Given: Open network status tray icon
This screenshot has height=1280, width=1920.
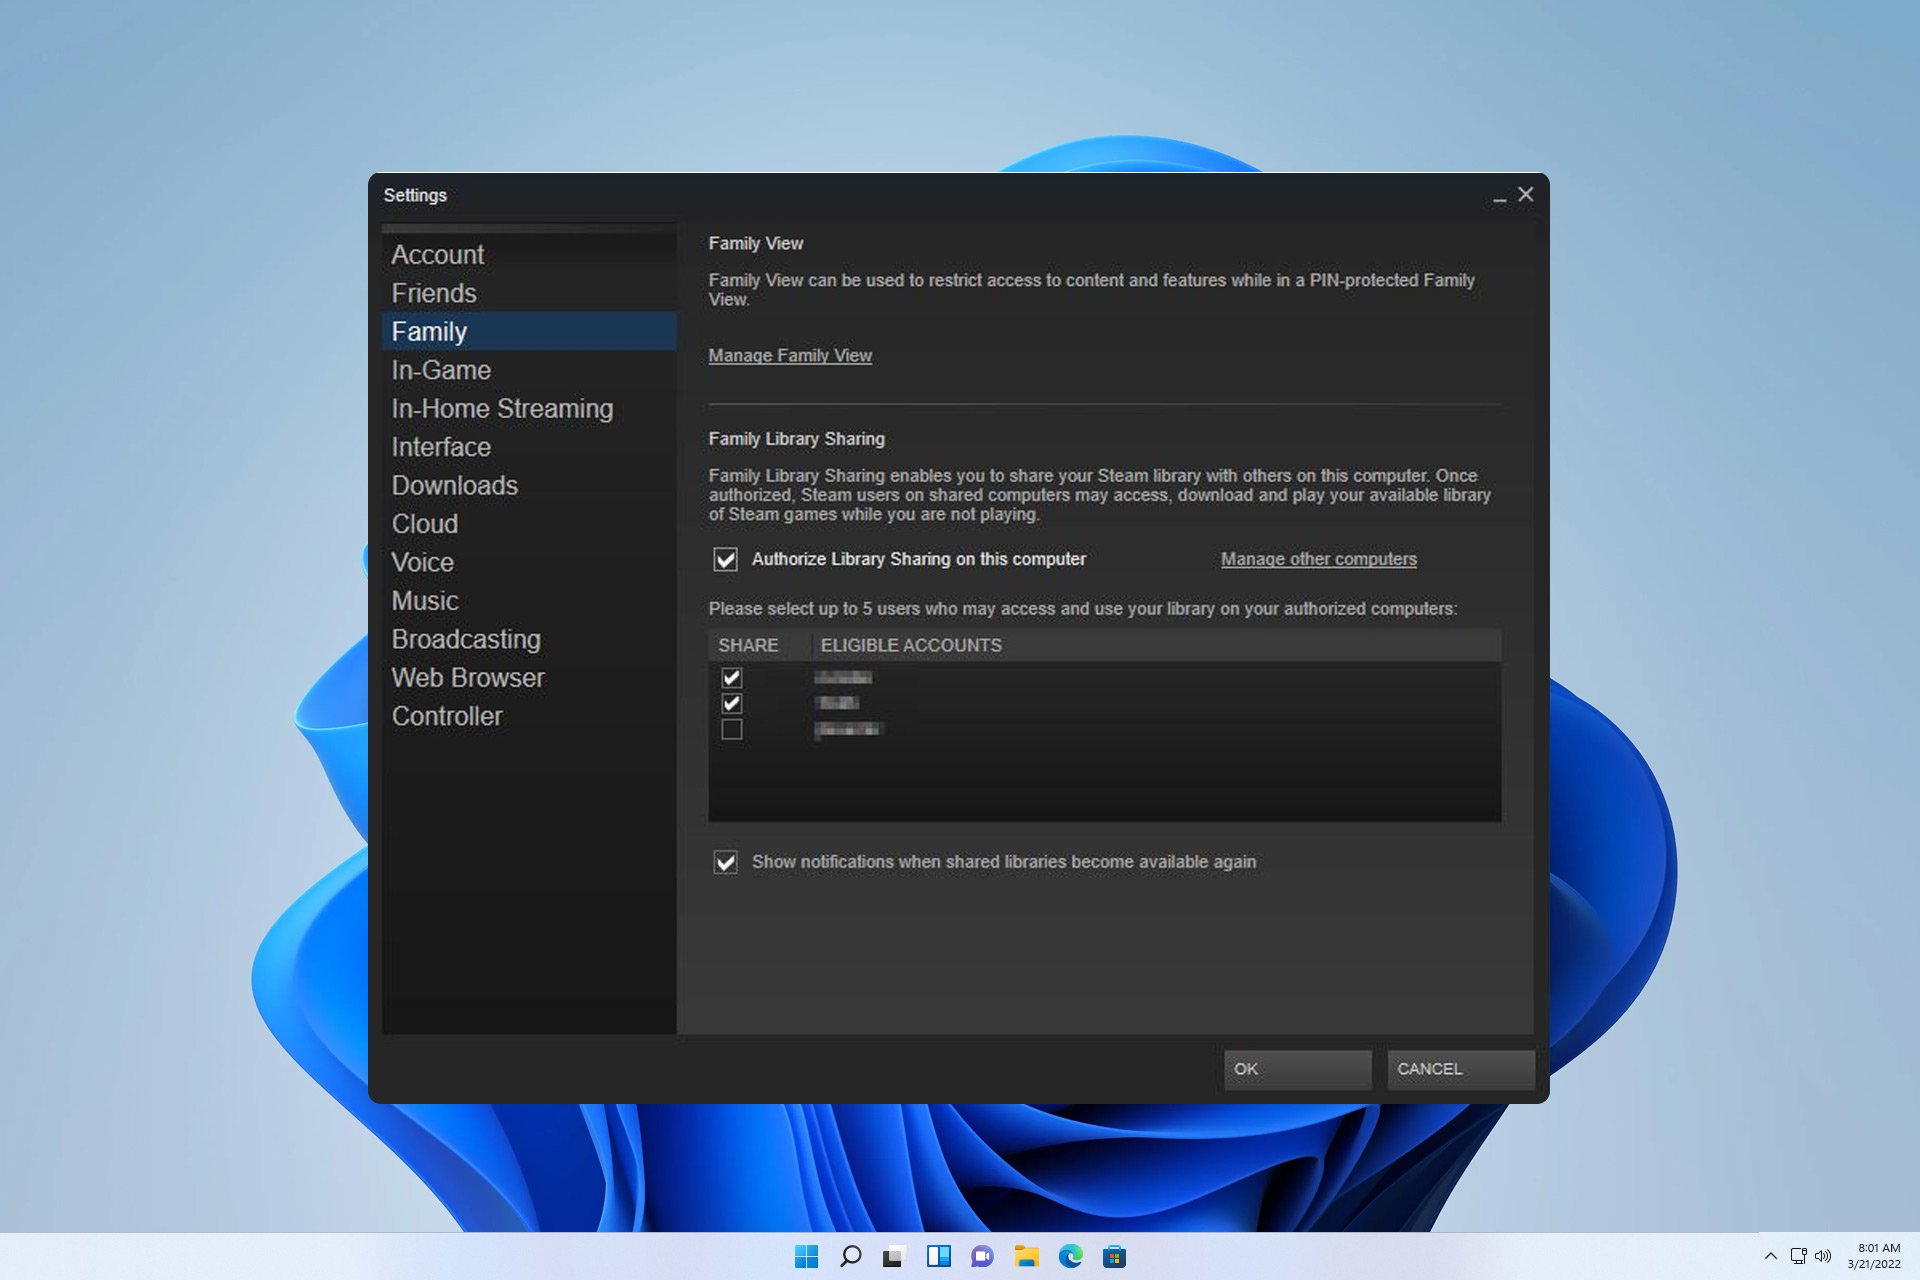Looking at the screenshot, I should pyautogui.click(x=1798, y=1256).
